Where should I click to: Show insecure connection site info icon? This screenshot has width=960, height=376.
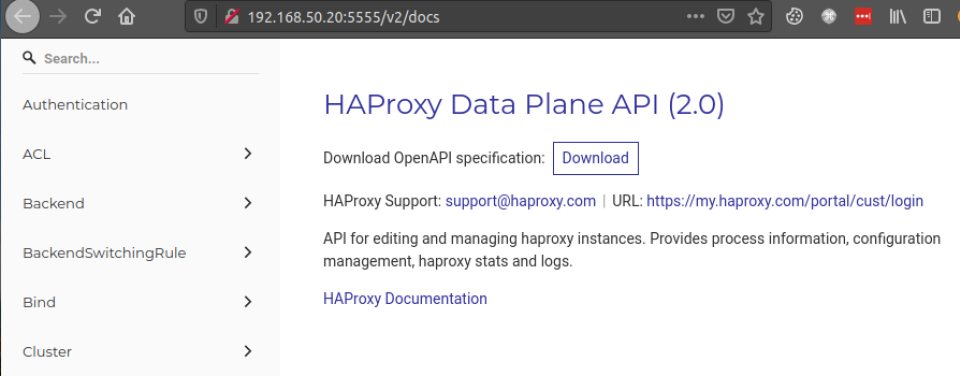[x=231, y=17]
